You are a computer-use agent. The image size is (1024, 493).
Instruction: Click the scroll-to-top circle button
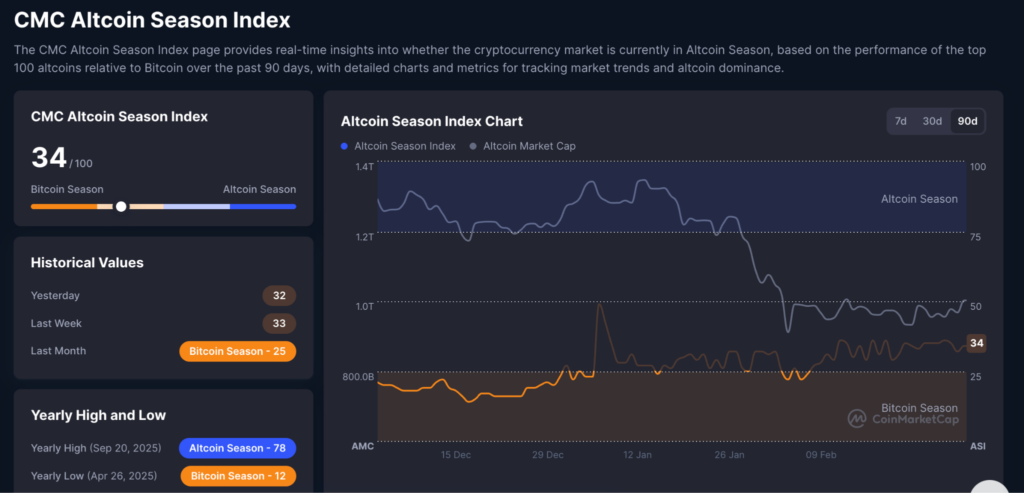pyautogui.click(x=988, y=486)
